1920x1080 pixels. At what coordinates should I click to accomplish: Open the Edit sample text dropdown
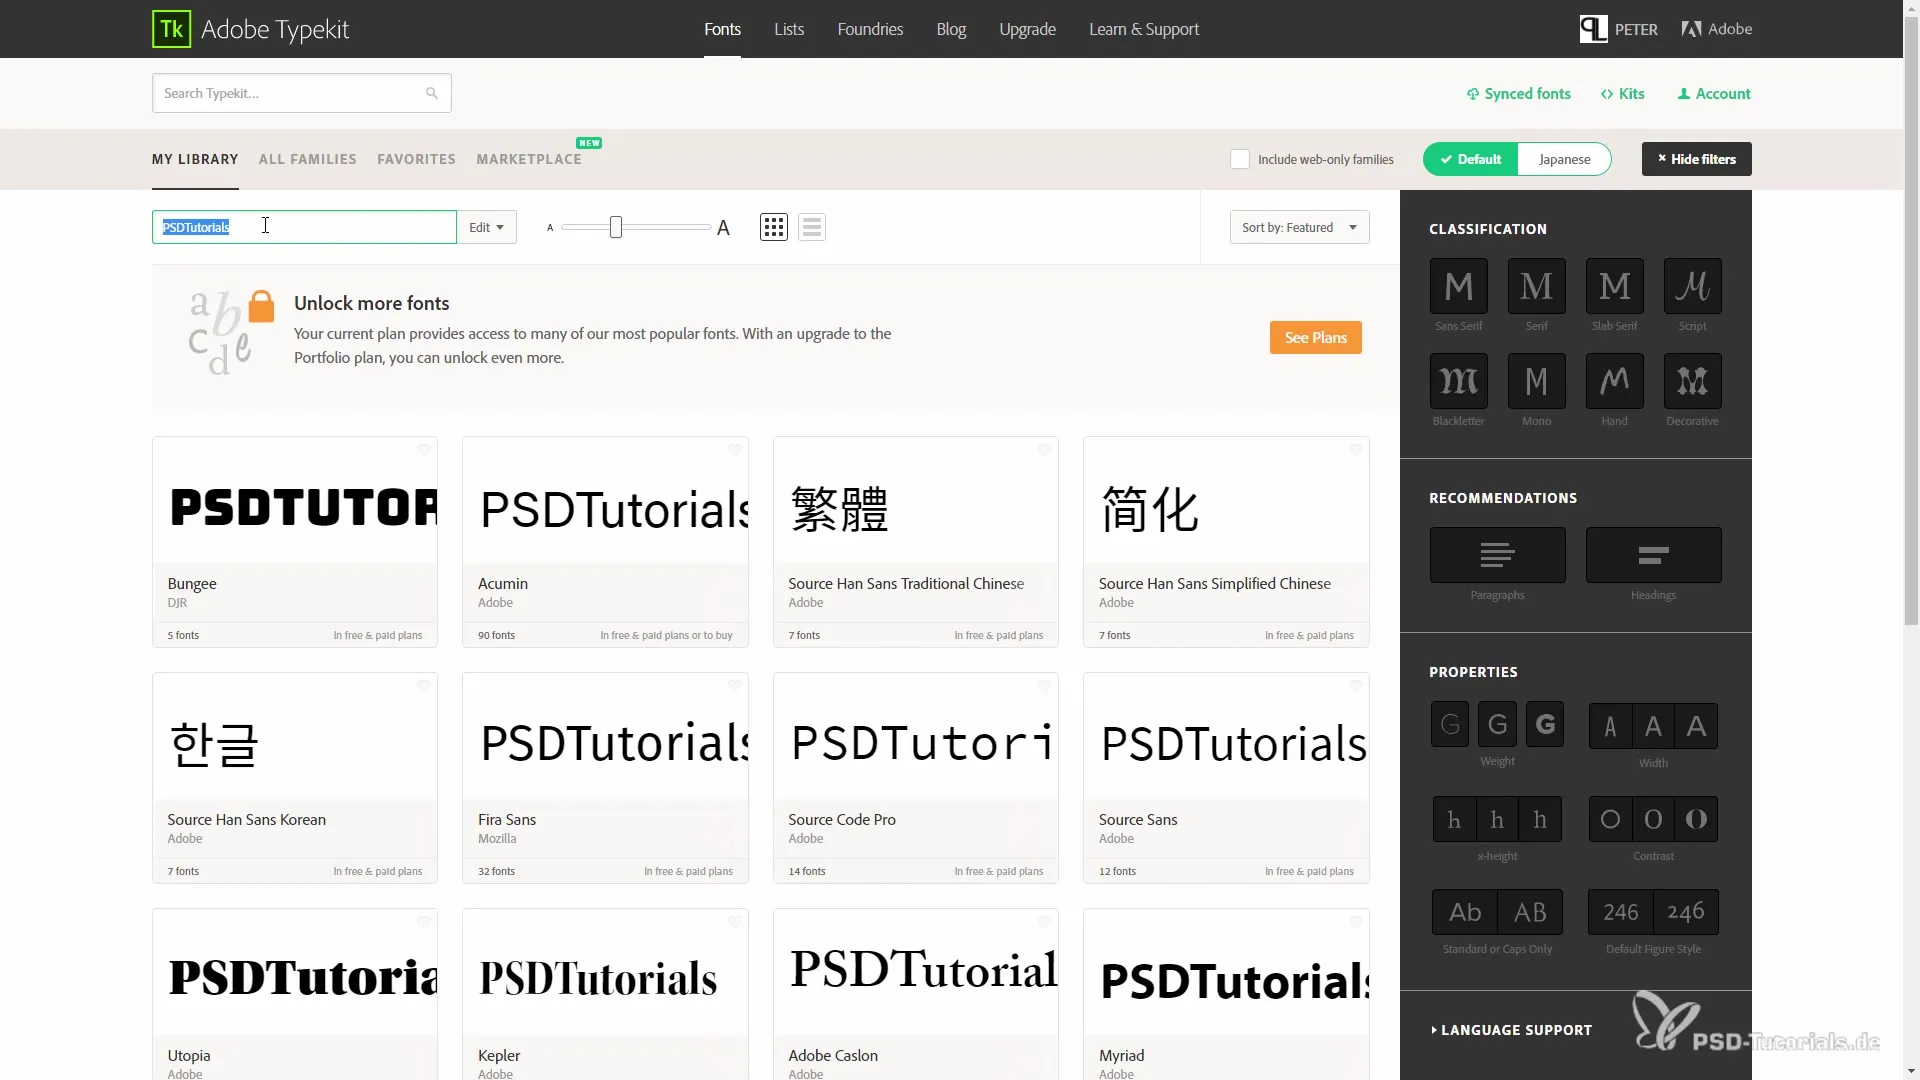click(x=487, y=227)
